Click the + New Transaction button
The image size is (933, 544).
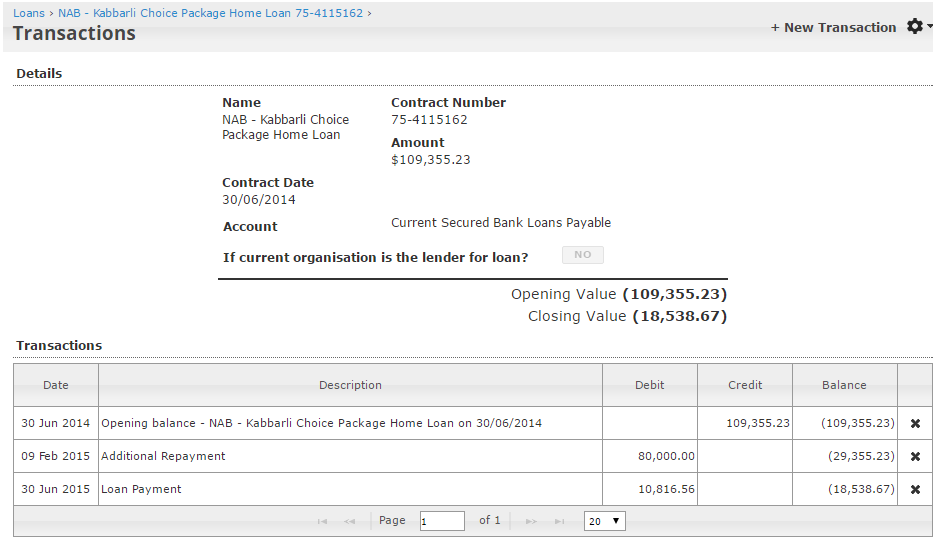(833, 27)
